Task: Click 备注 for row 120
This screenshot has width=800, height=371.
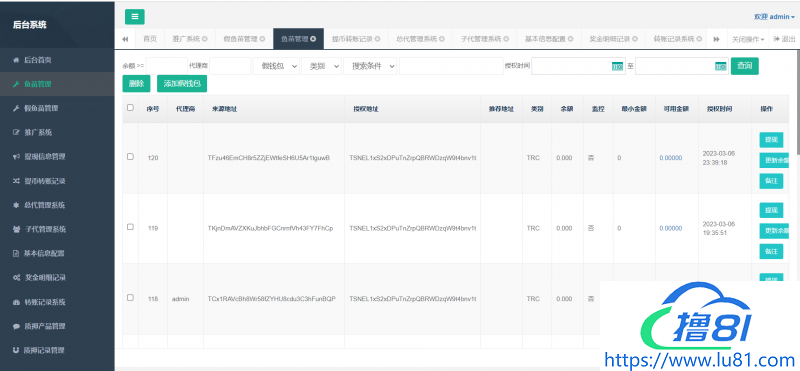Action: (x=771, y=181)
